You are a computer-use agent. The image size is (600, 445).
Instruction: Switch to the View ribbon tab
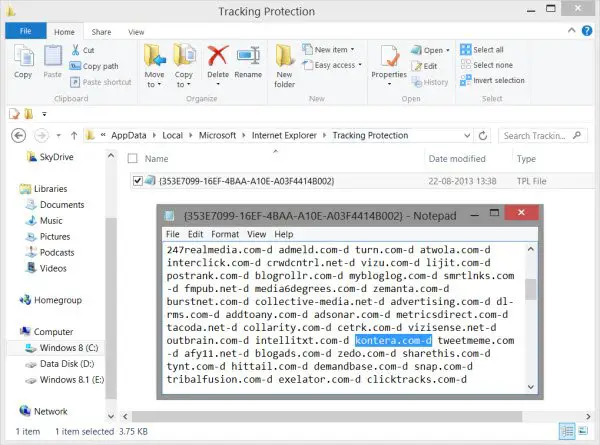(x=136, y=32)
